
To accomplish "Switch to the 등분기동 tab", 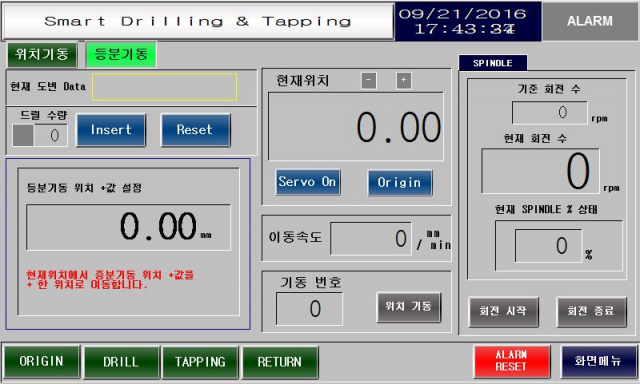I will click(121, 55).
